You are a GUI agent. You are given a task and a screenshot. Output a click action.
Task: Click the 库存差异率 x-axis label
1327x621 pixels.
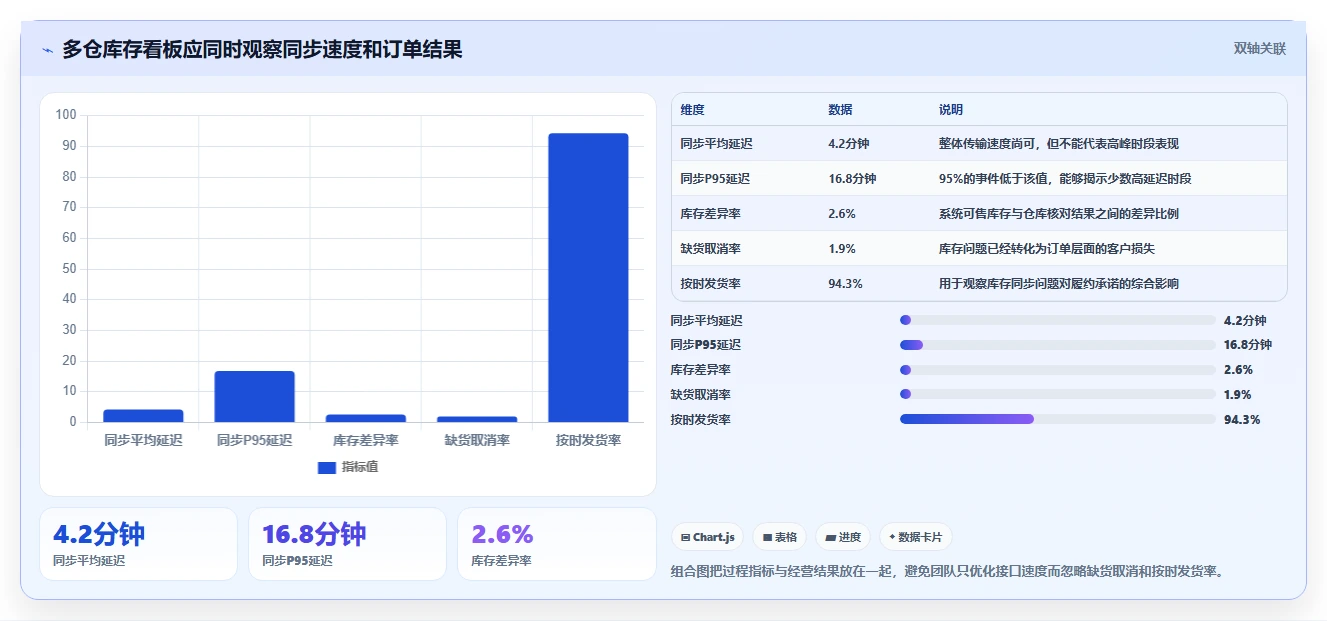tap(365, 440)
